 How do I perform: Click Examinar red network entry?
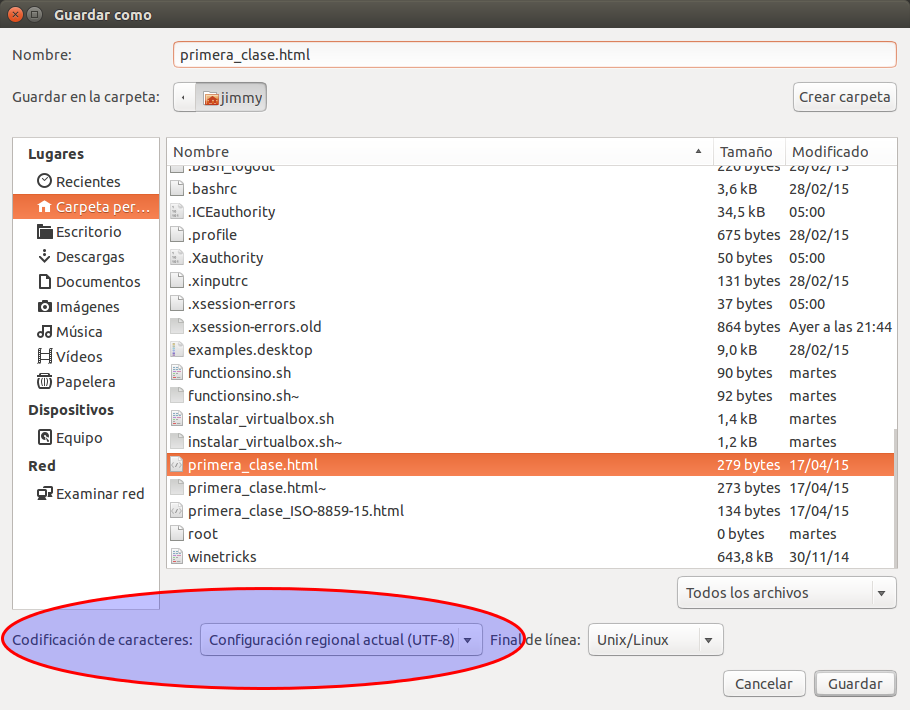tap(99, 494)
